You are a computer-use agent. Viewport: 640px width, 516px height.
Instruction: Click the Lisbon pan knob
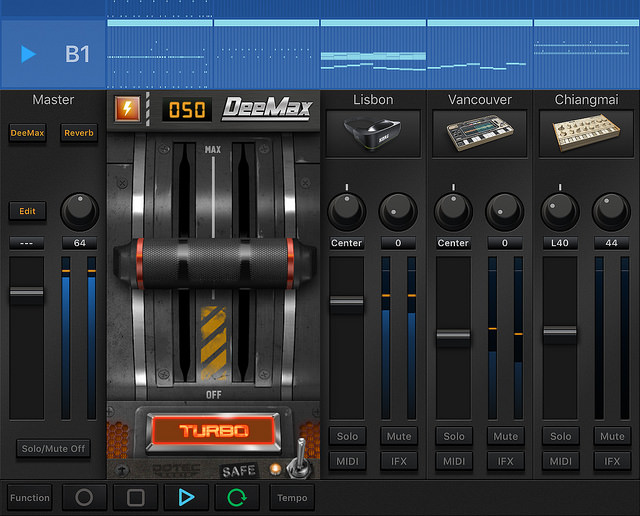click(347, 212)
